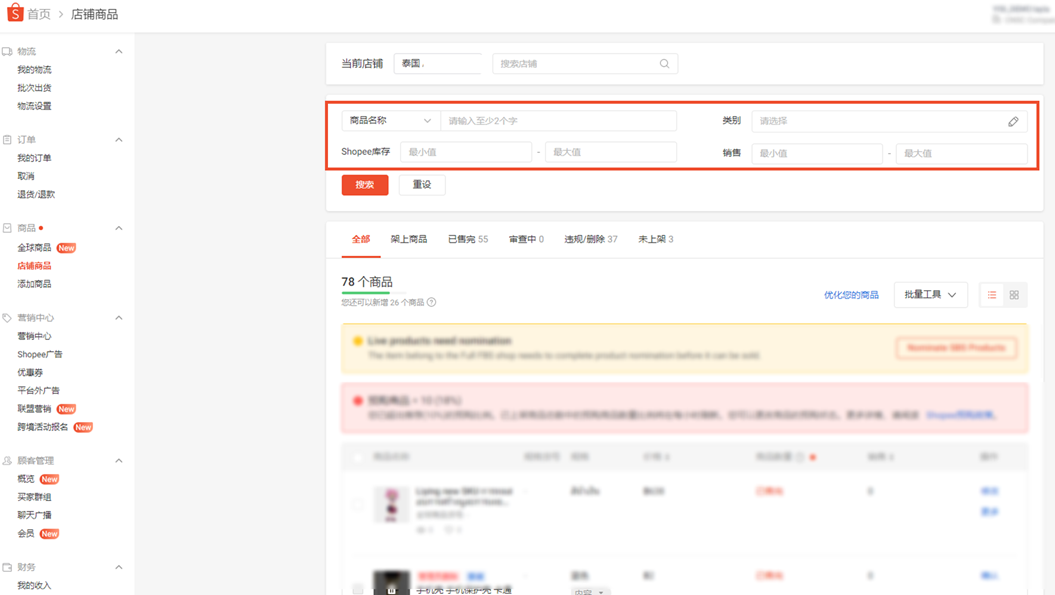Click the 营销中心 marketing center icon
The height and width of the screenshot is (595, 1055).
coord(9,318)
